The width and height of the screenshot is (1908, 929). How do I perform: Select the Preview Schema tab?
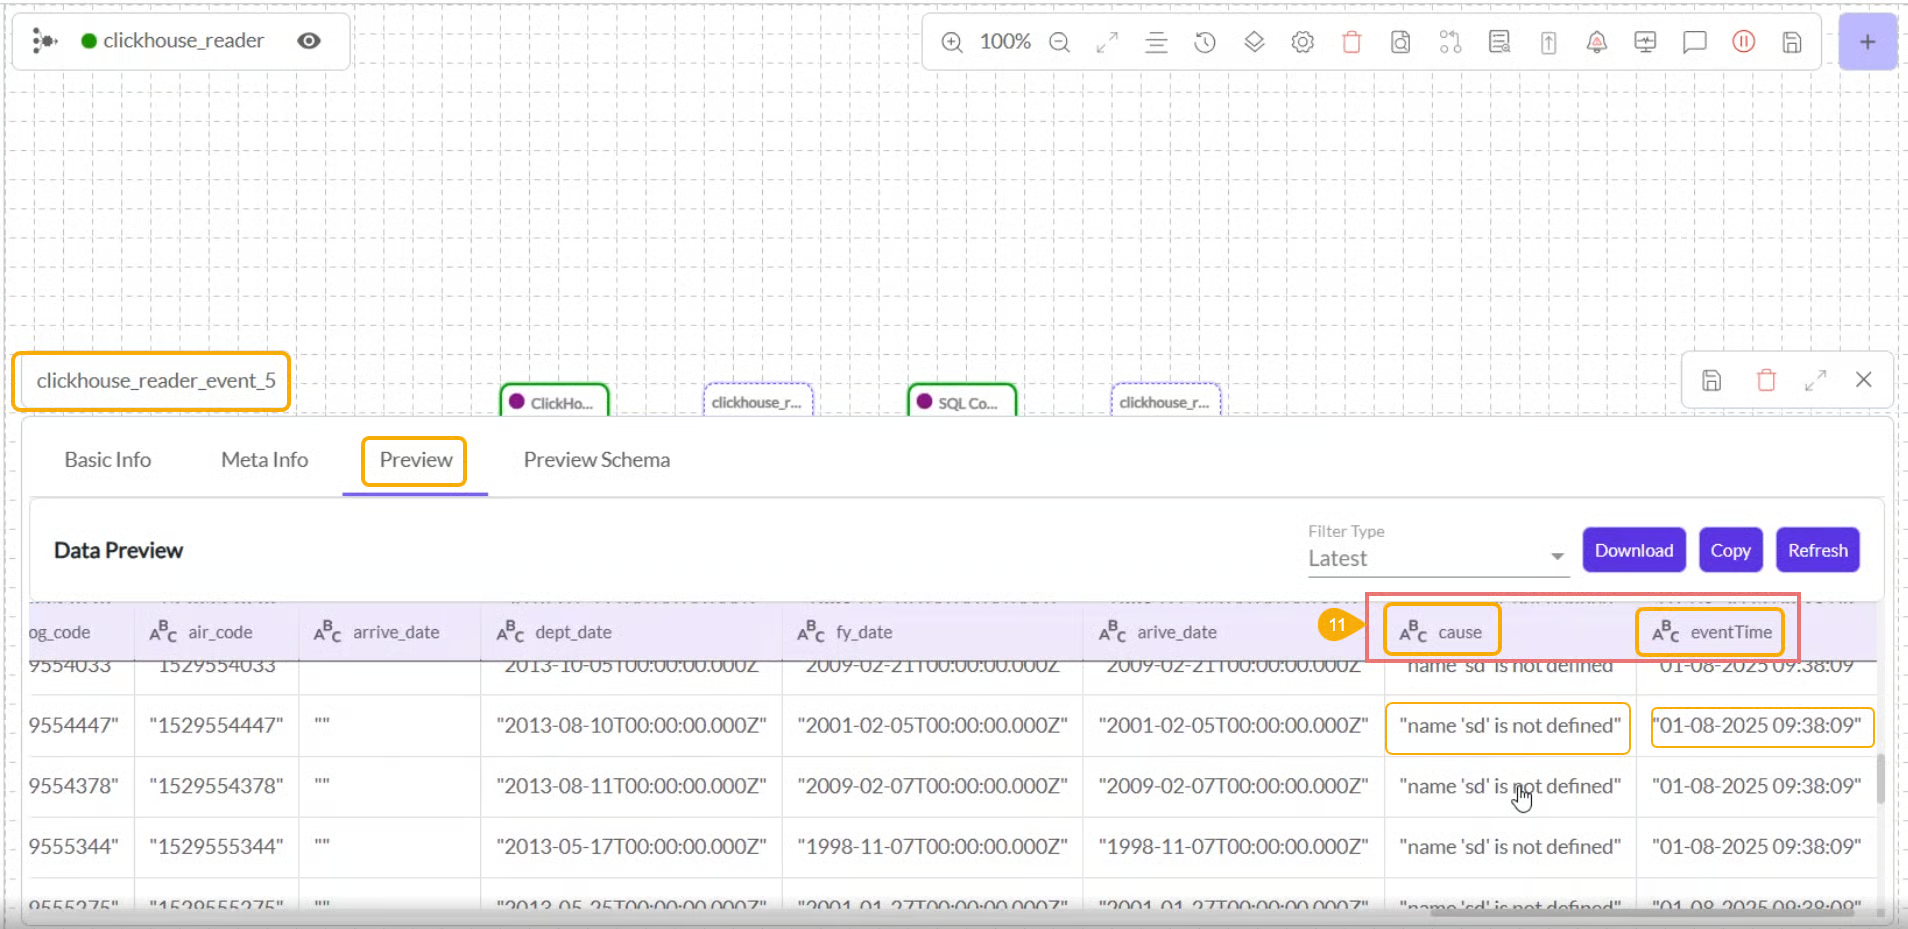(x=596, y=460)
